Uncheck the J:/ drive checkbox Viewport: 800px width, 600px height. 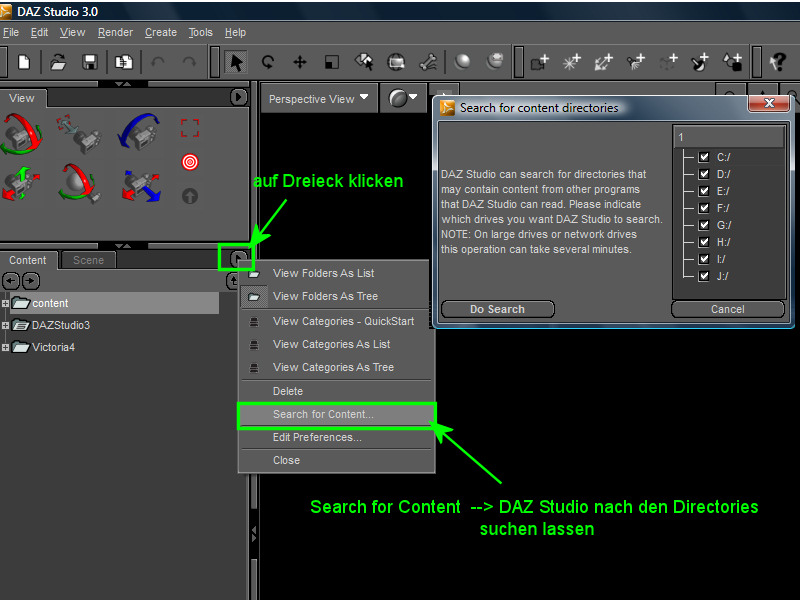[704, 276]
